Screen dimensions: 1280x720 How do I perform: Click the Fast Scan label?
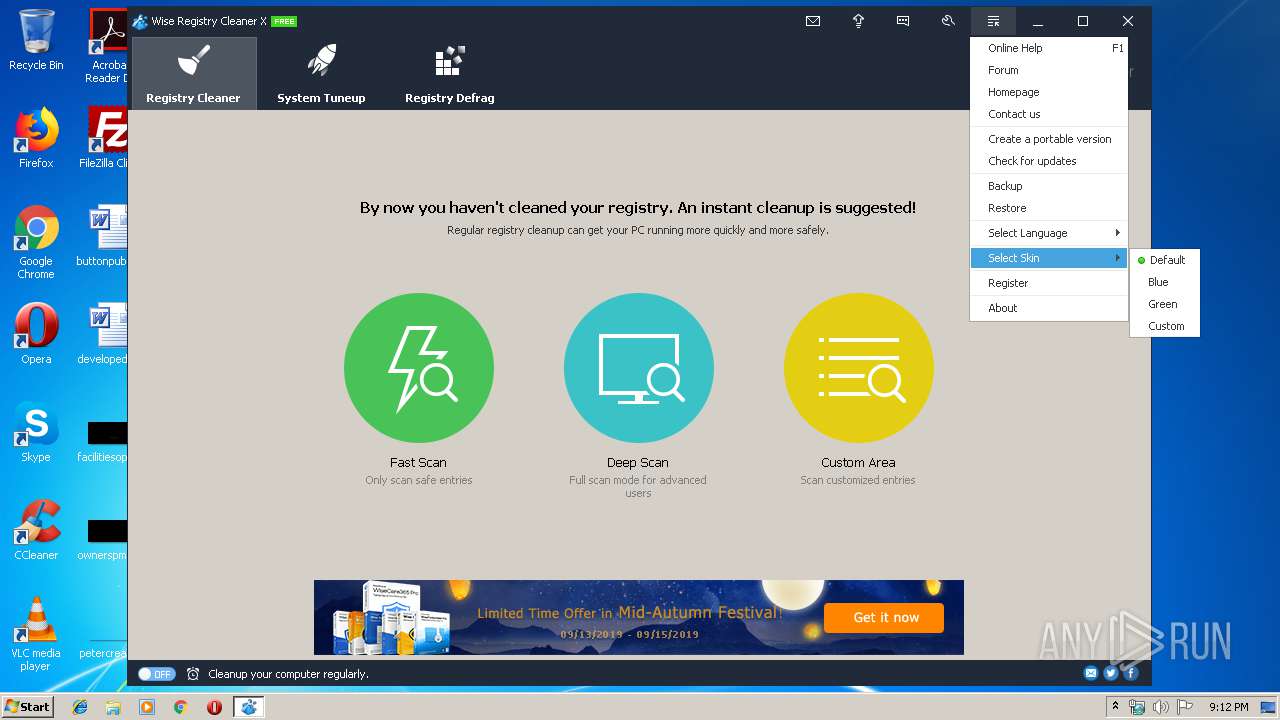pos(418,463)
